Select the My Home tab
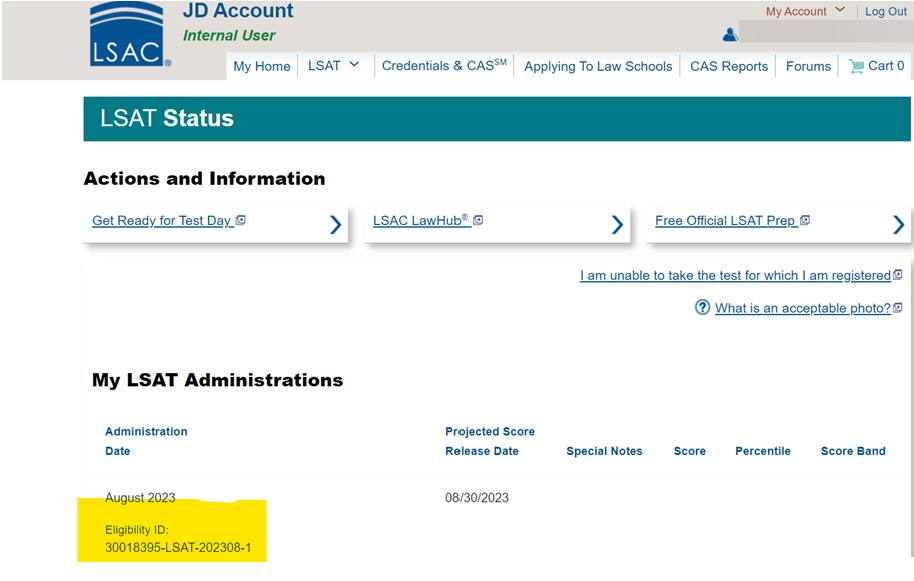This screenshot has height=581, width=914. click(261, 66)
